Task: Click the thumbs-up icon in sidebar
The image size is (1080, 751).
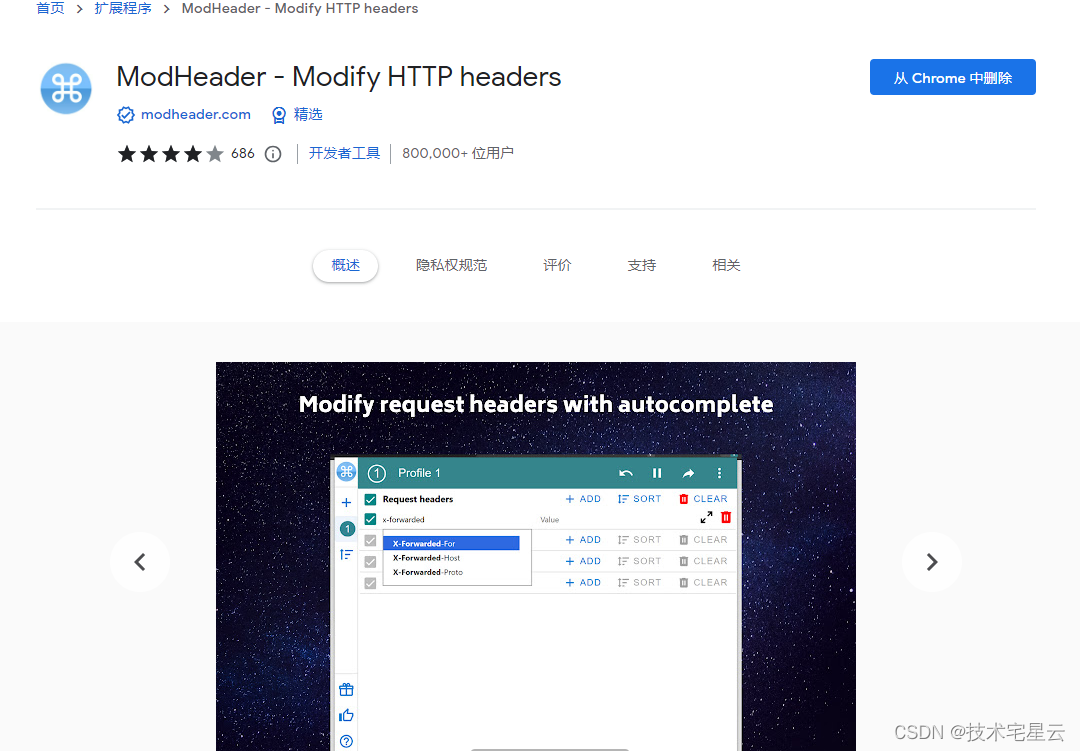Action: 346,715
